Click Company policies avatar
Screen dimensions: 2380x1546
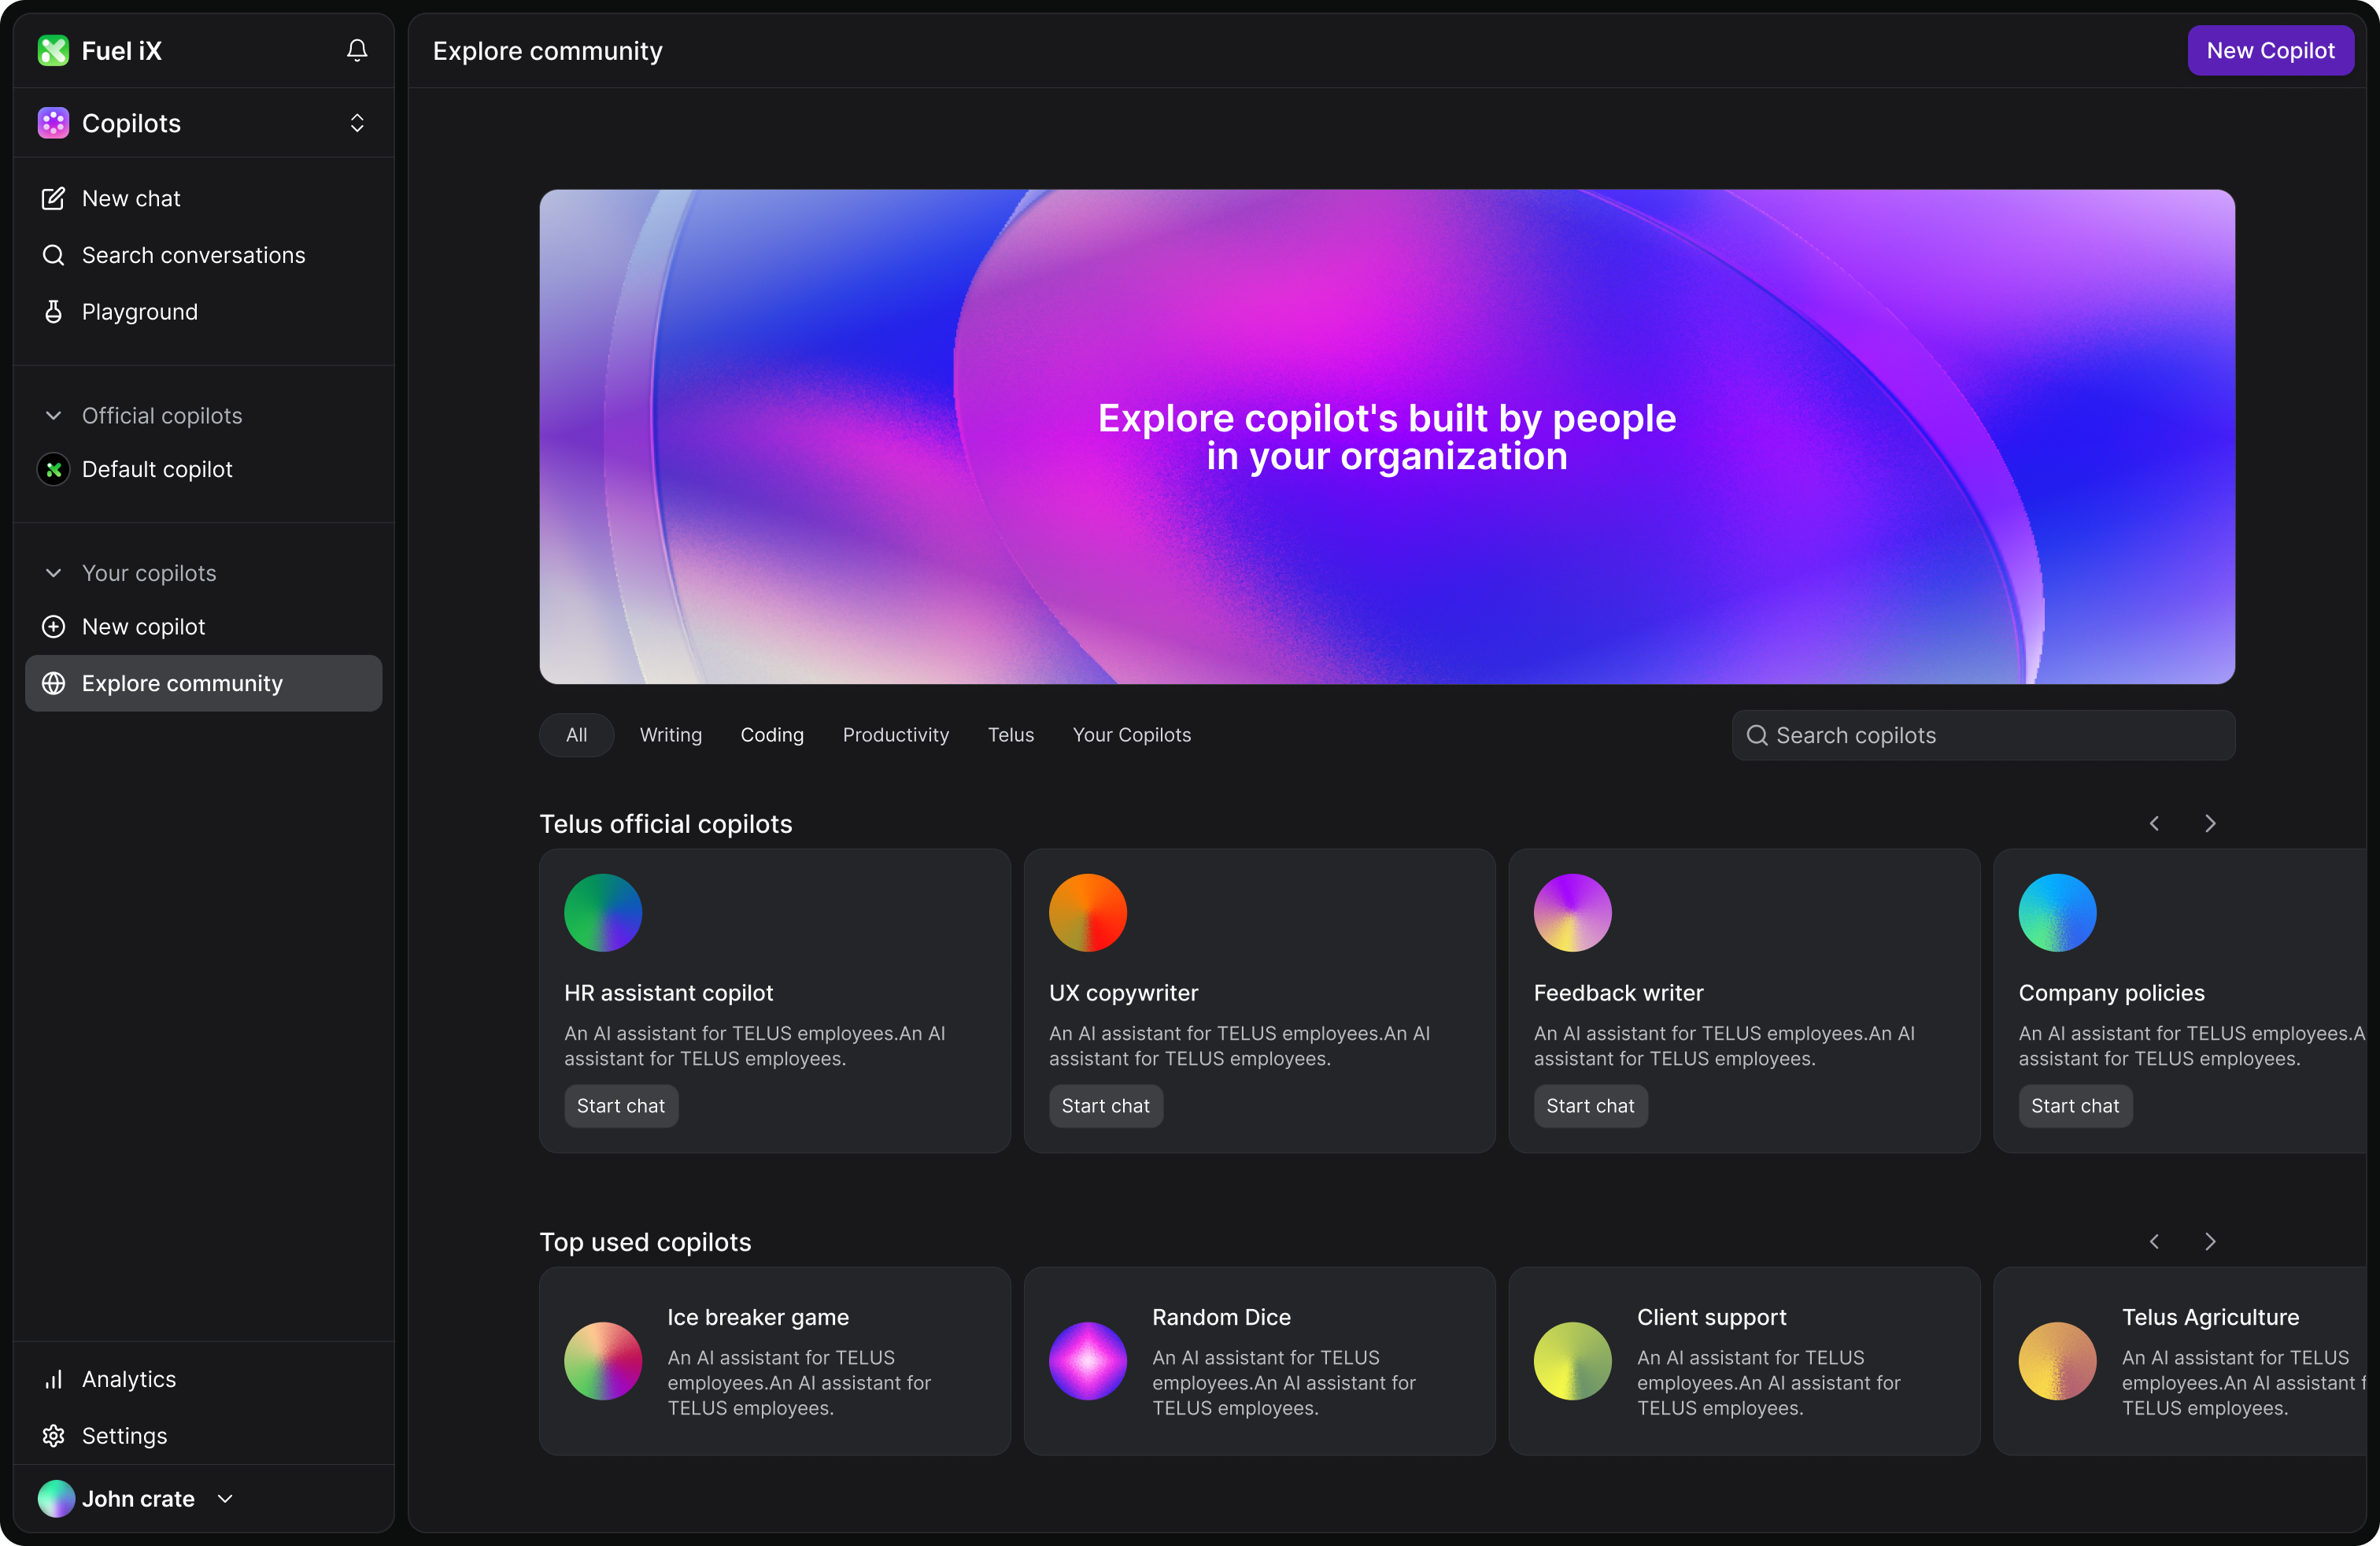(x=2058, y=912)
